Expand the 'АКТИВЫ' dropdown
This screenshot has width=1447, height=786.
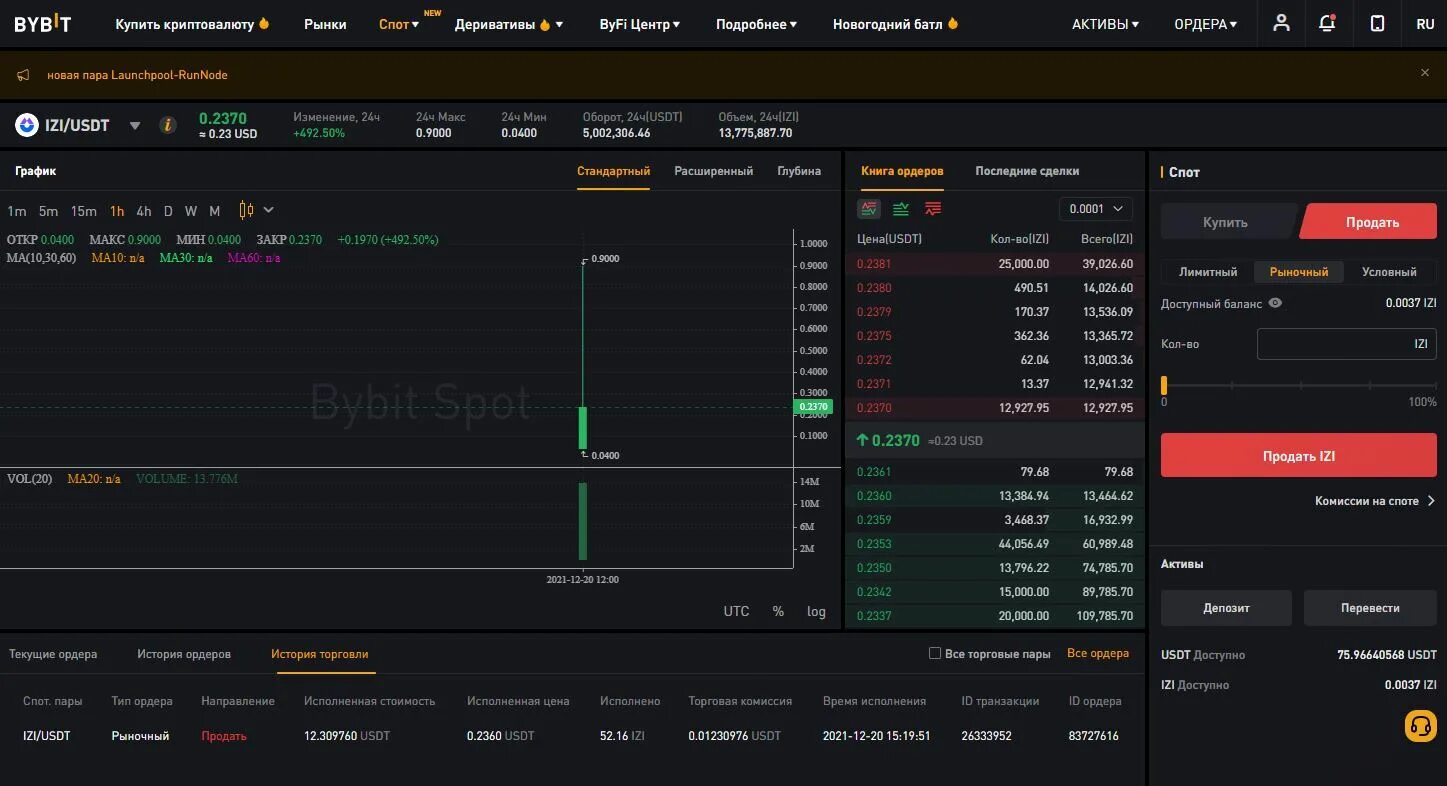pos(1106,24)
